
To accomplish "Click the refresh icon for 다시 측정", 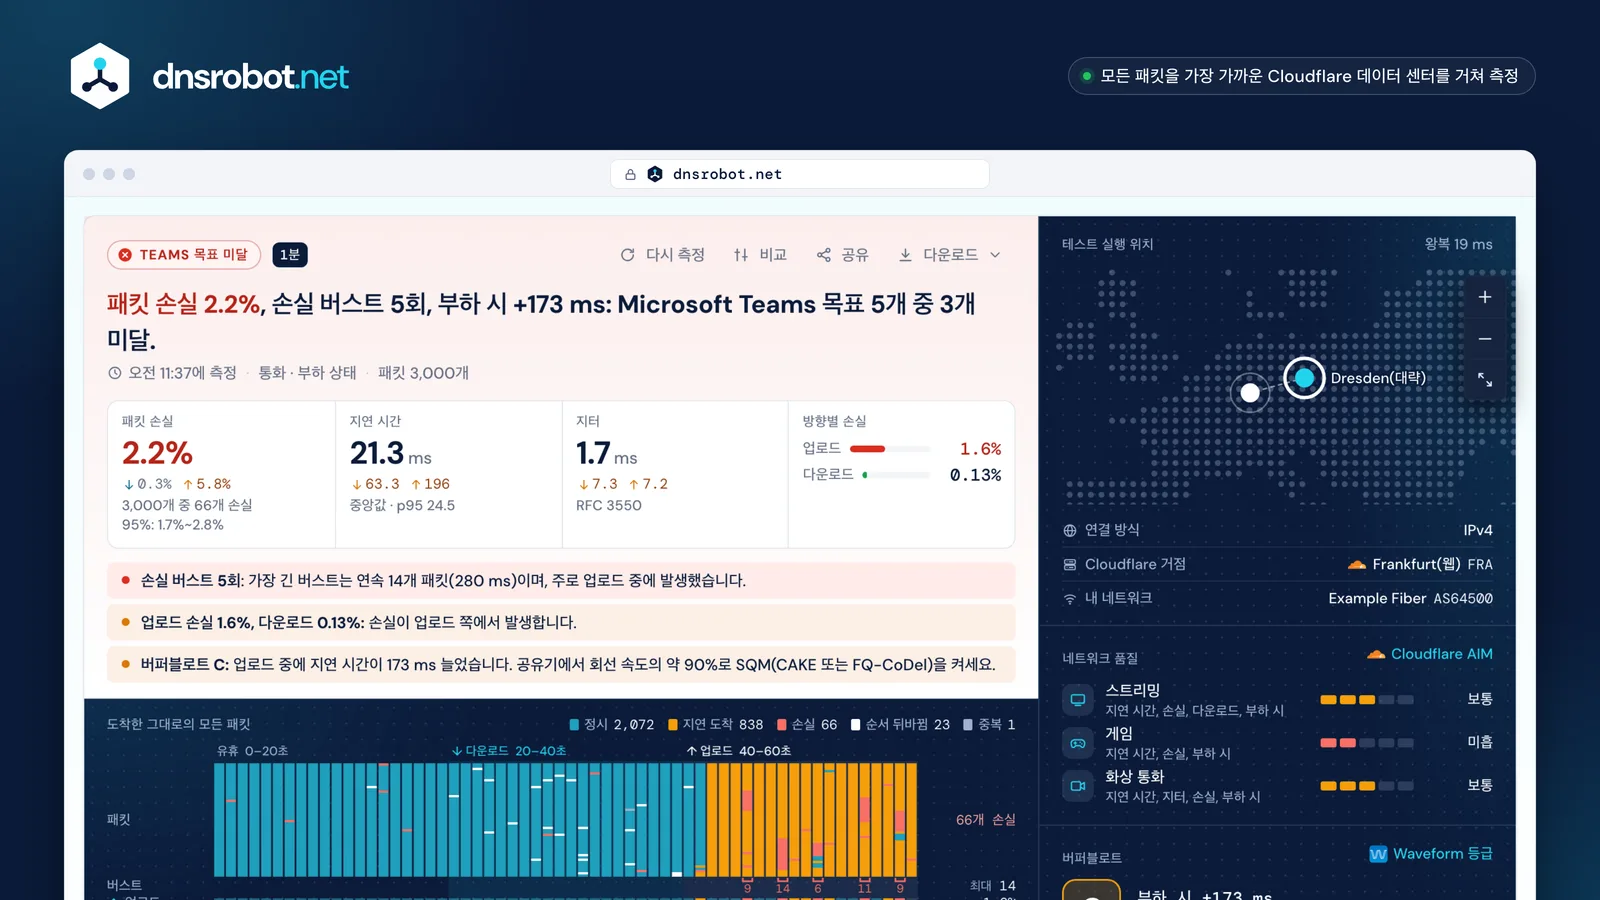I will click(627, 255).
